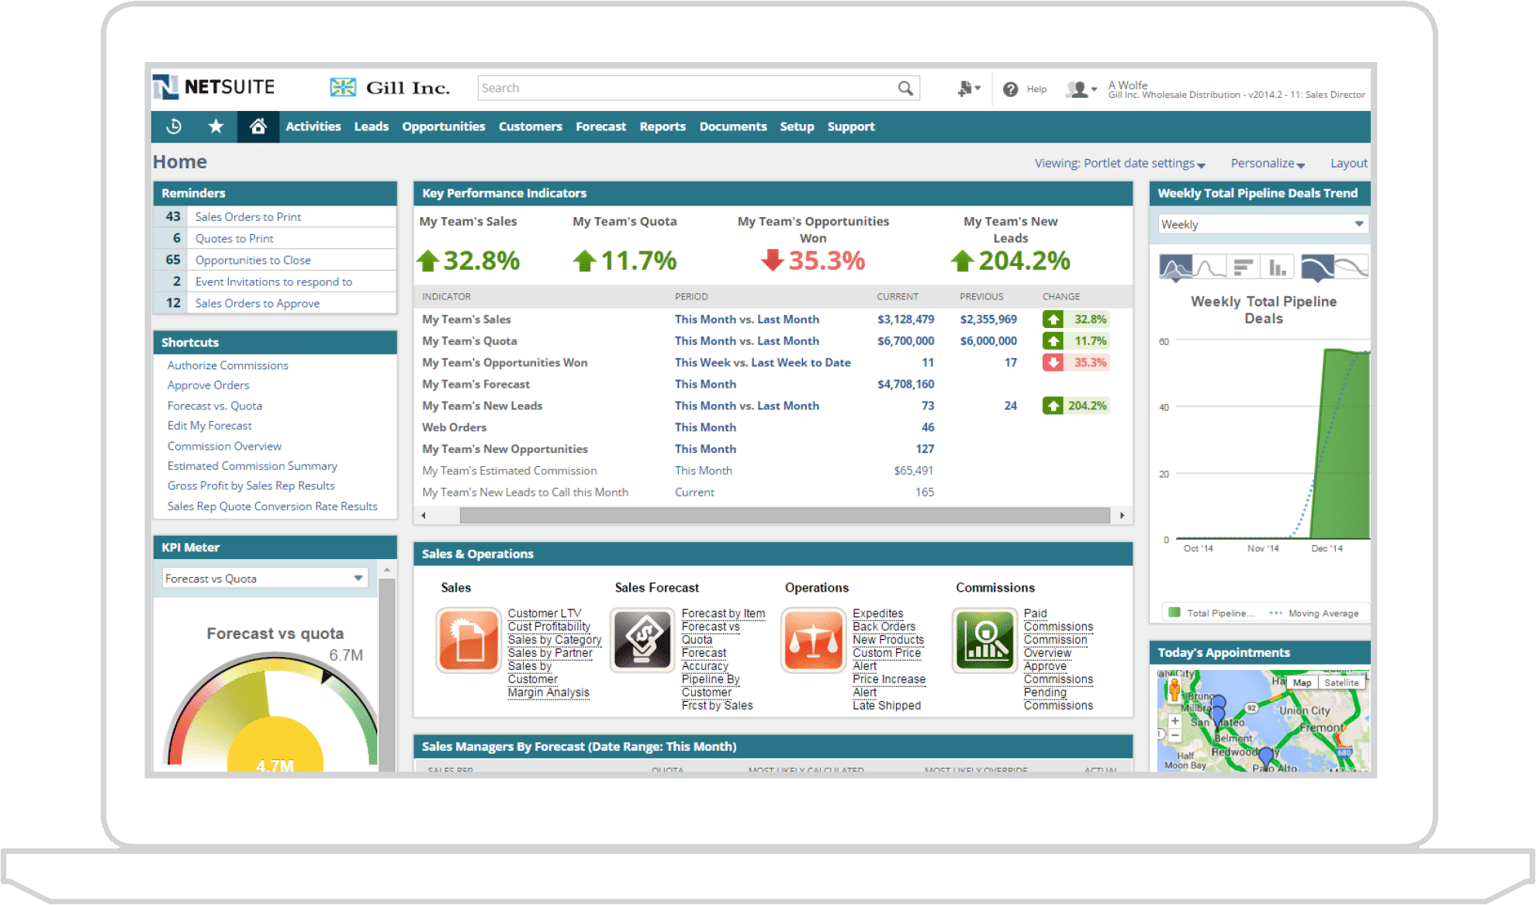The height and width of the screenshot is (905, 1536).
Task: Open the recent records clock icon
Action: [x=174, y=127]
